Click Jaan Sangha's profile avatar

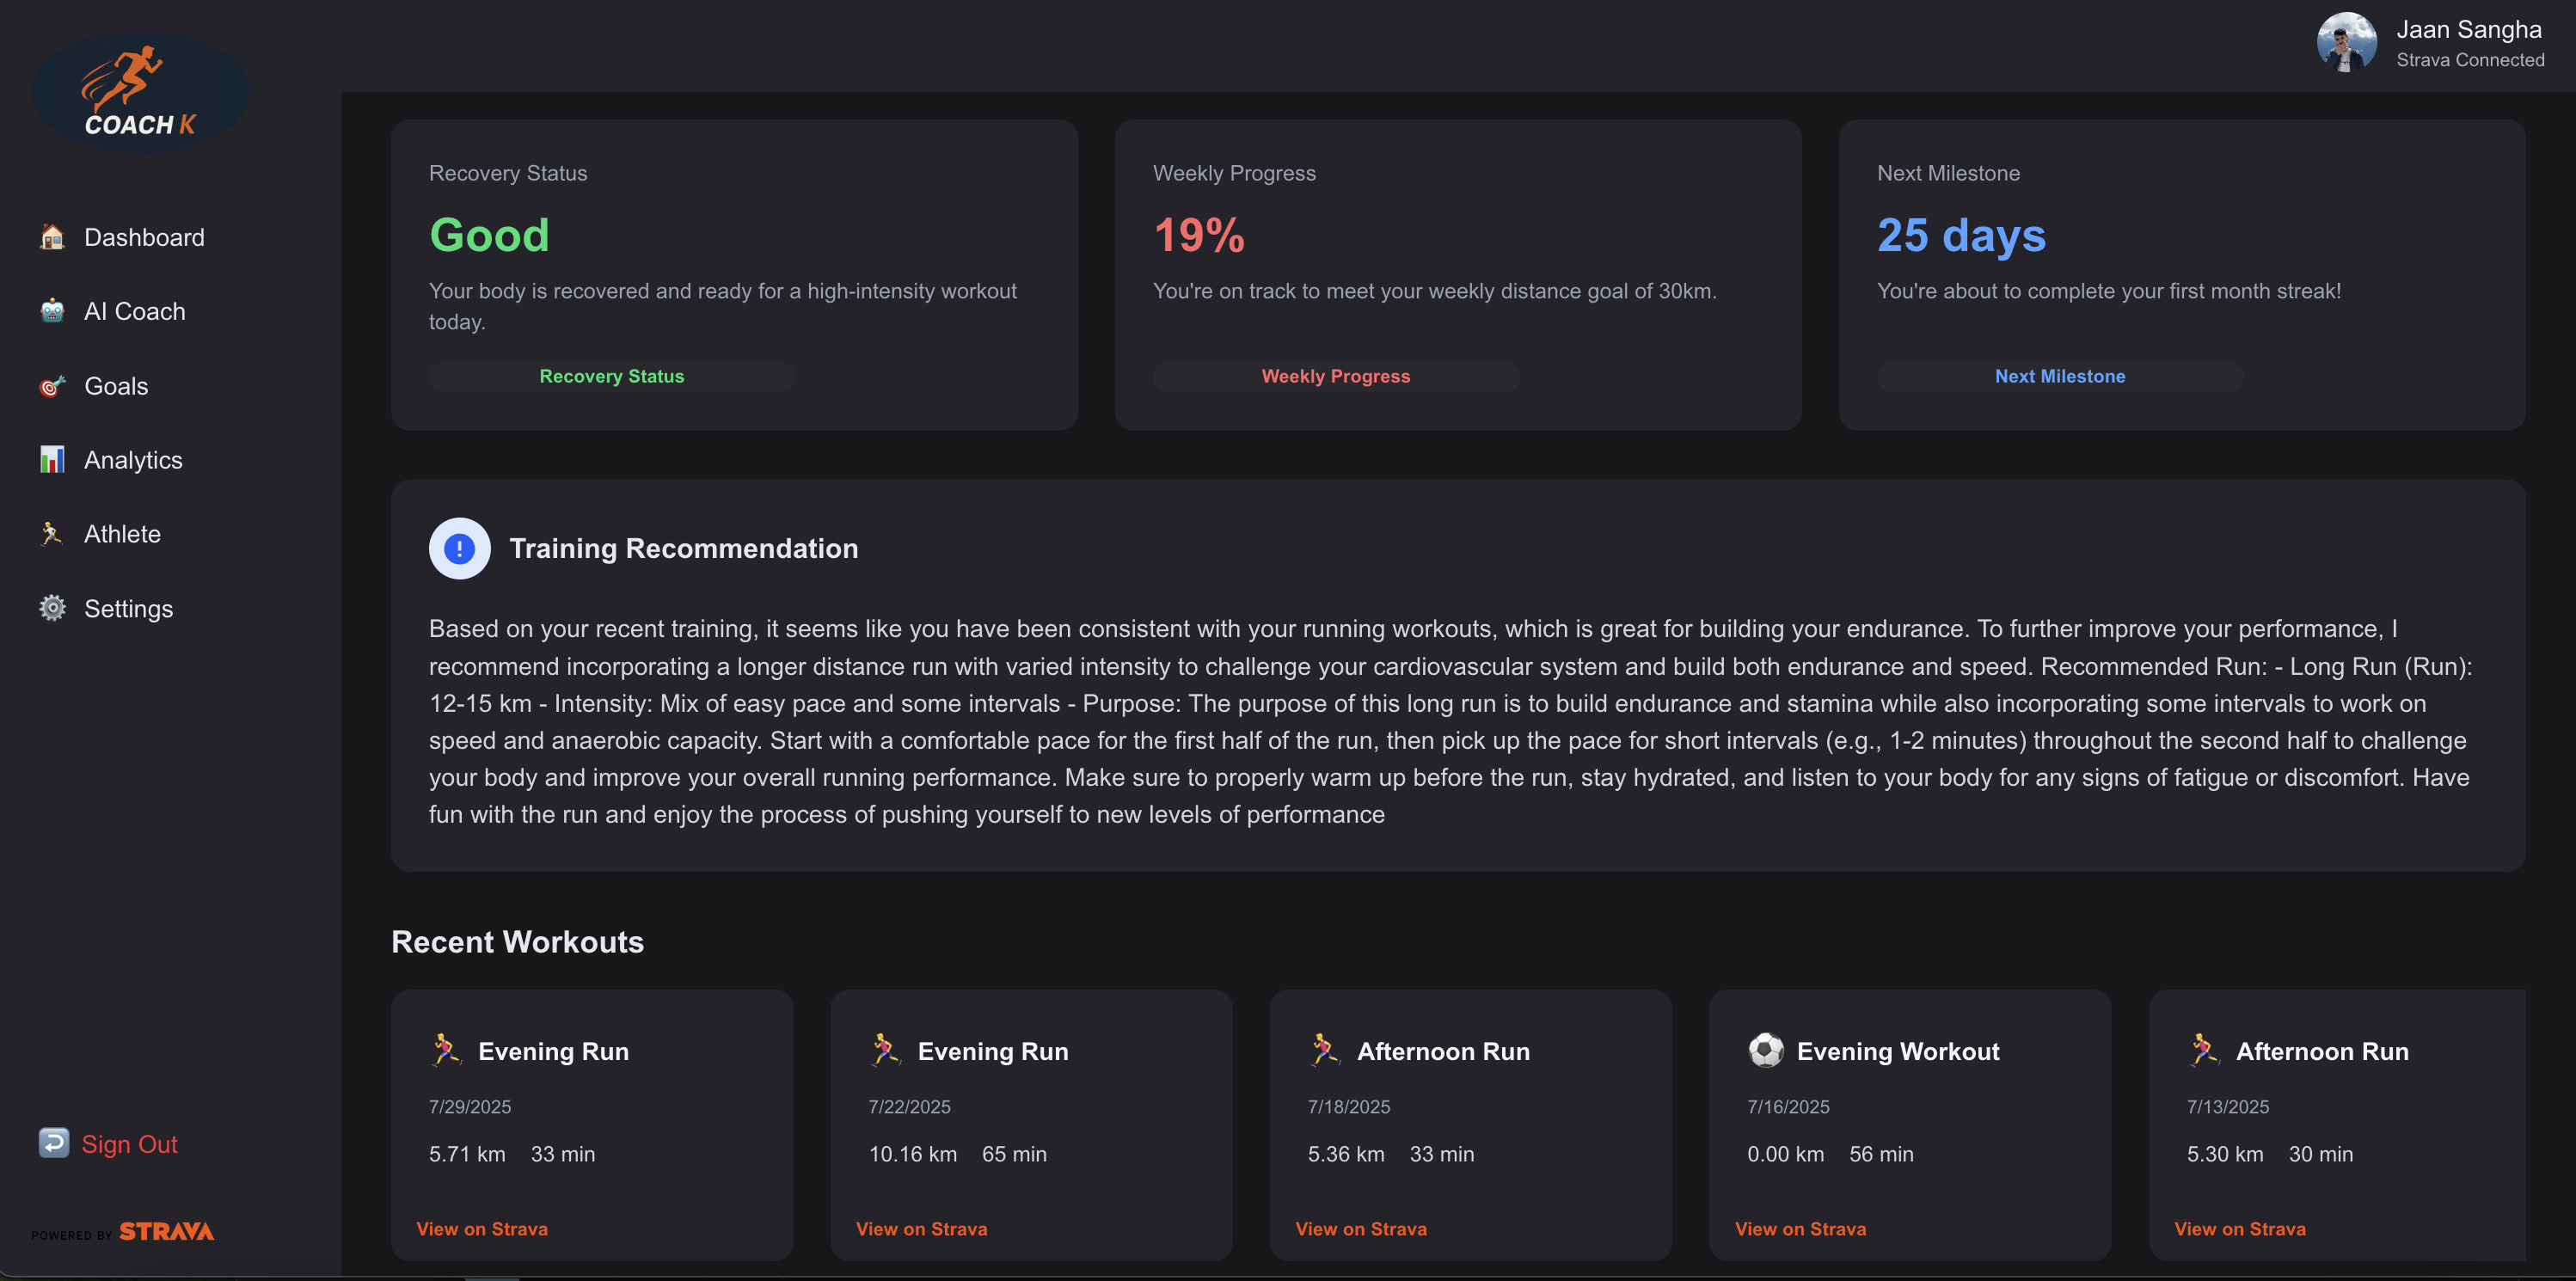[x=2346, y=43]
